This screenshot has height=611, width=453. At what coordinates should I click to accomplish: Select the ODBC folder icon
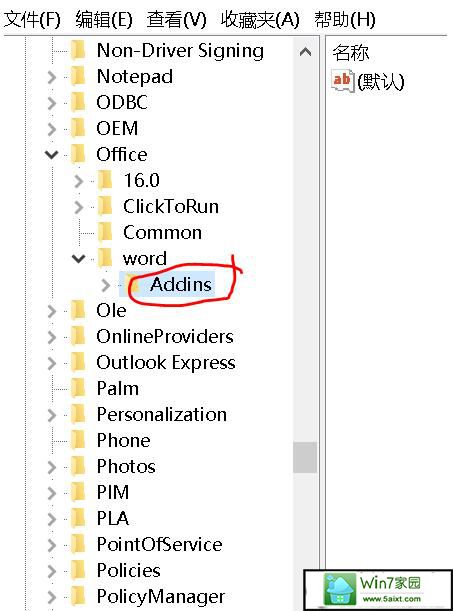pos(78,102)
